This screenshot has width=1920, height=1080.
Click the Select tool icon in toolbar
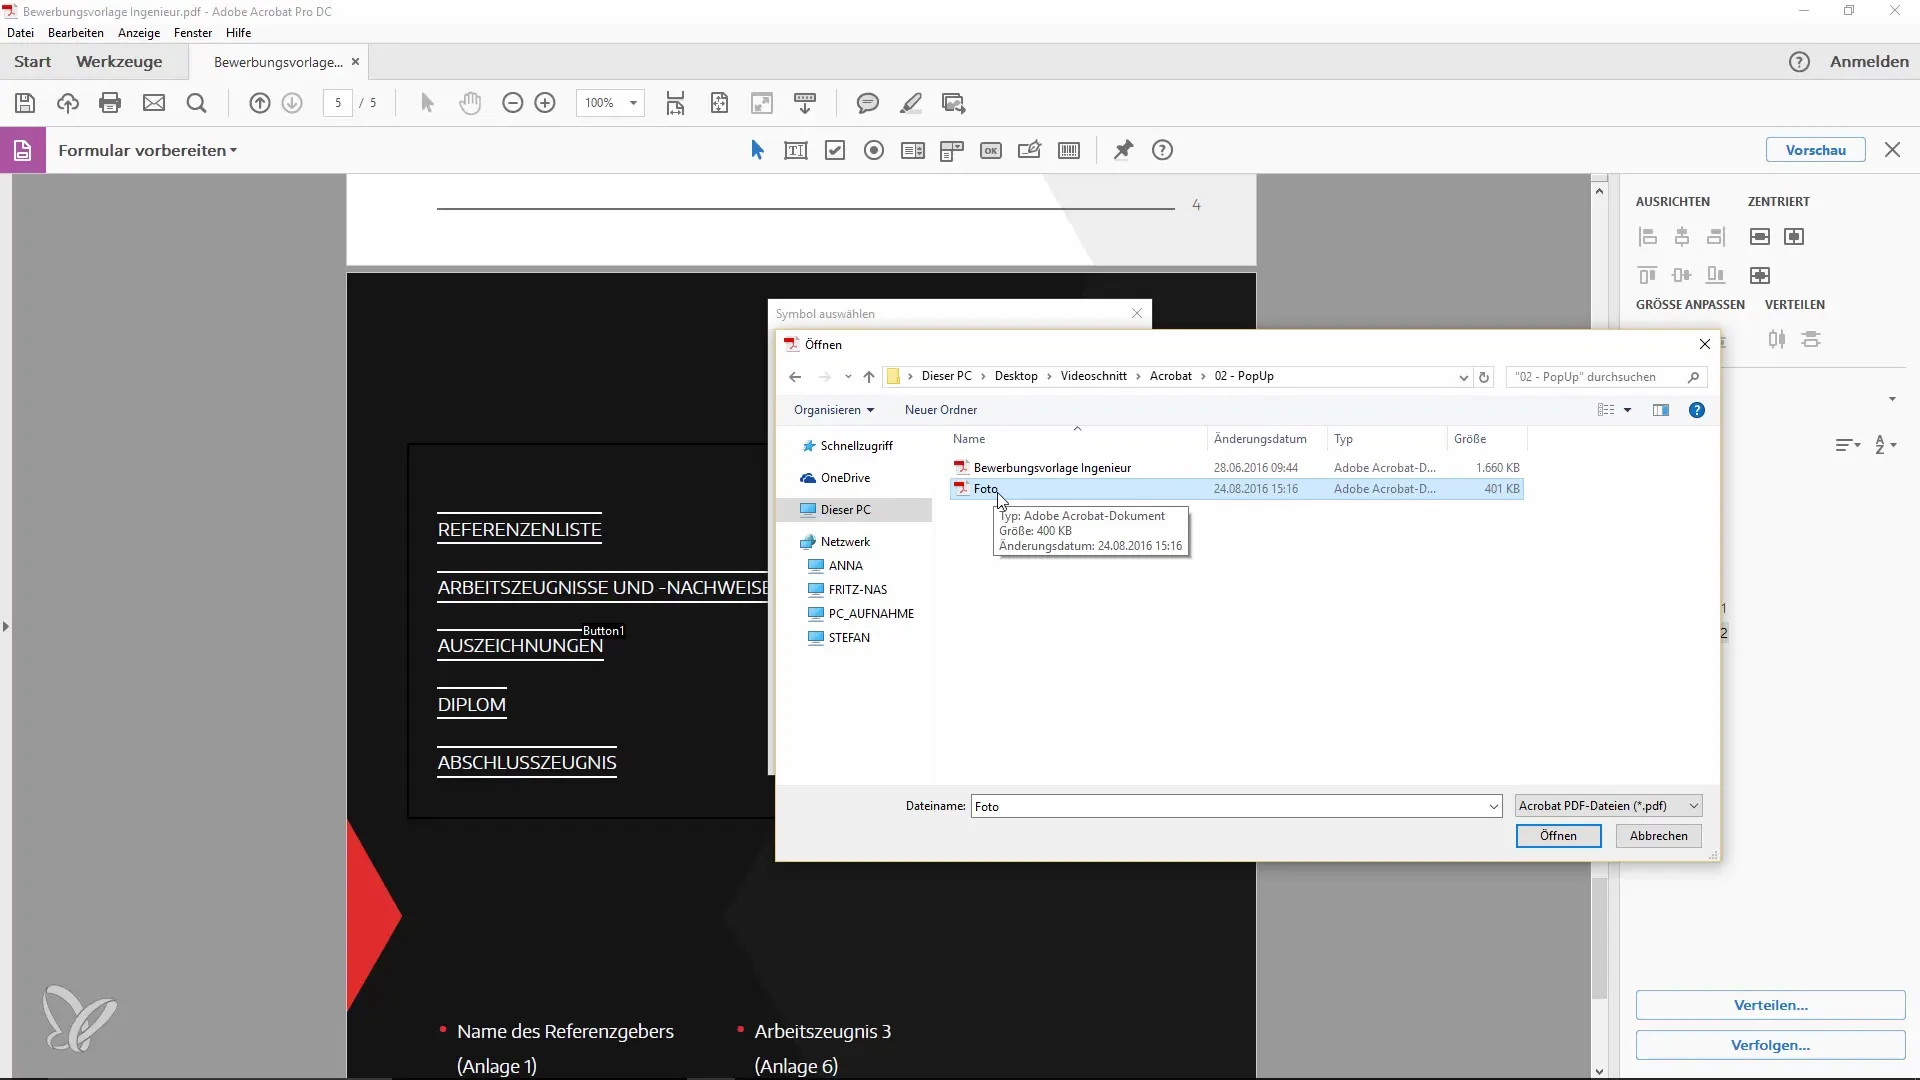click(x=427, y=103)
